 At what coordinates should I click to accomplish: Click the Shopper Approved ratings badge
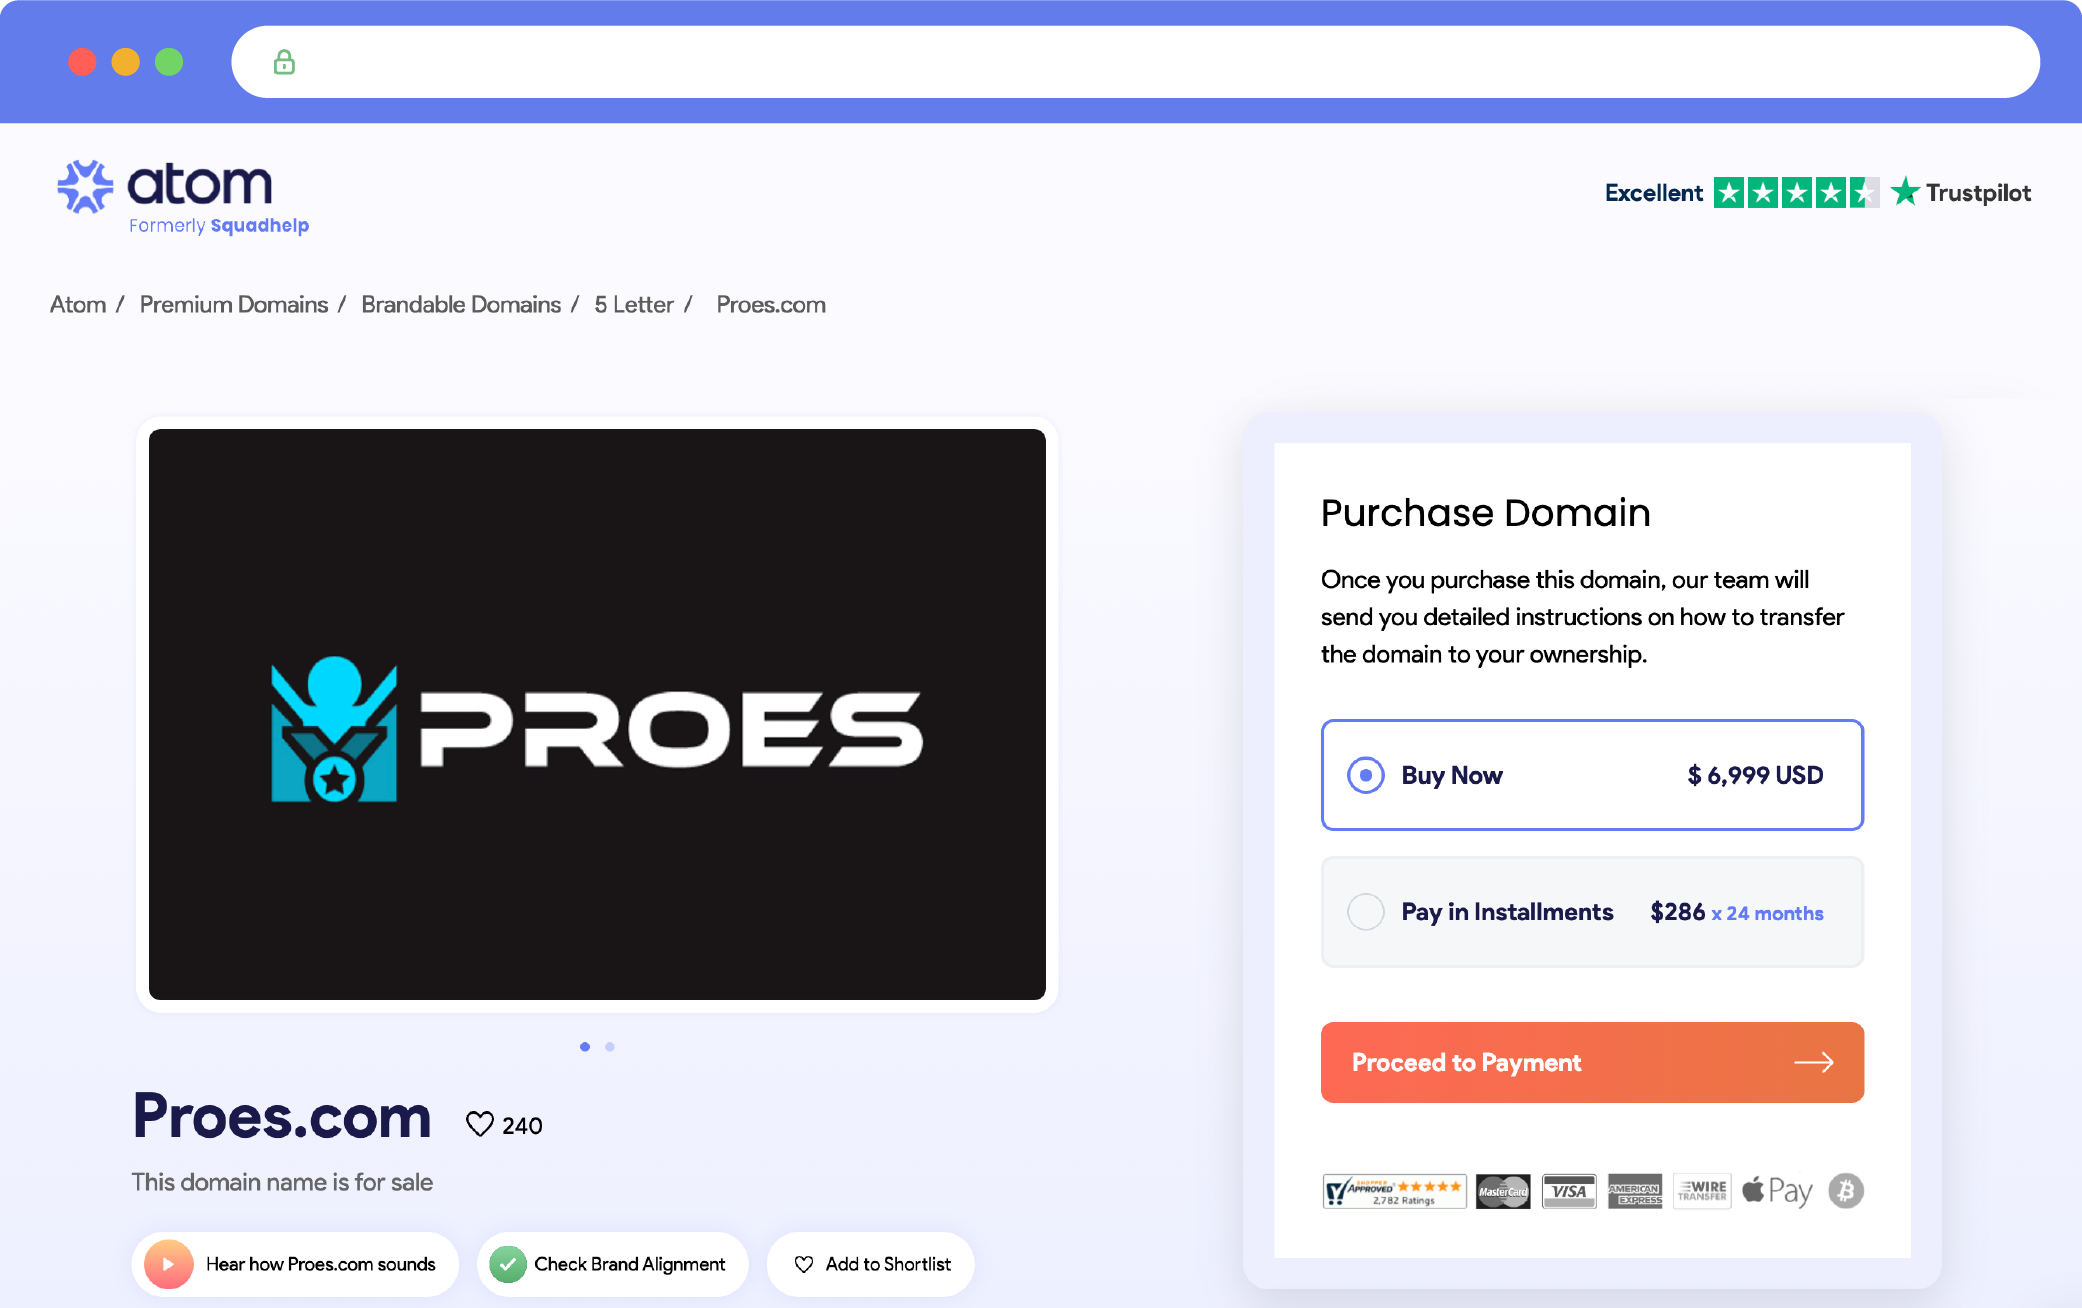pos(1394,1190)
